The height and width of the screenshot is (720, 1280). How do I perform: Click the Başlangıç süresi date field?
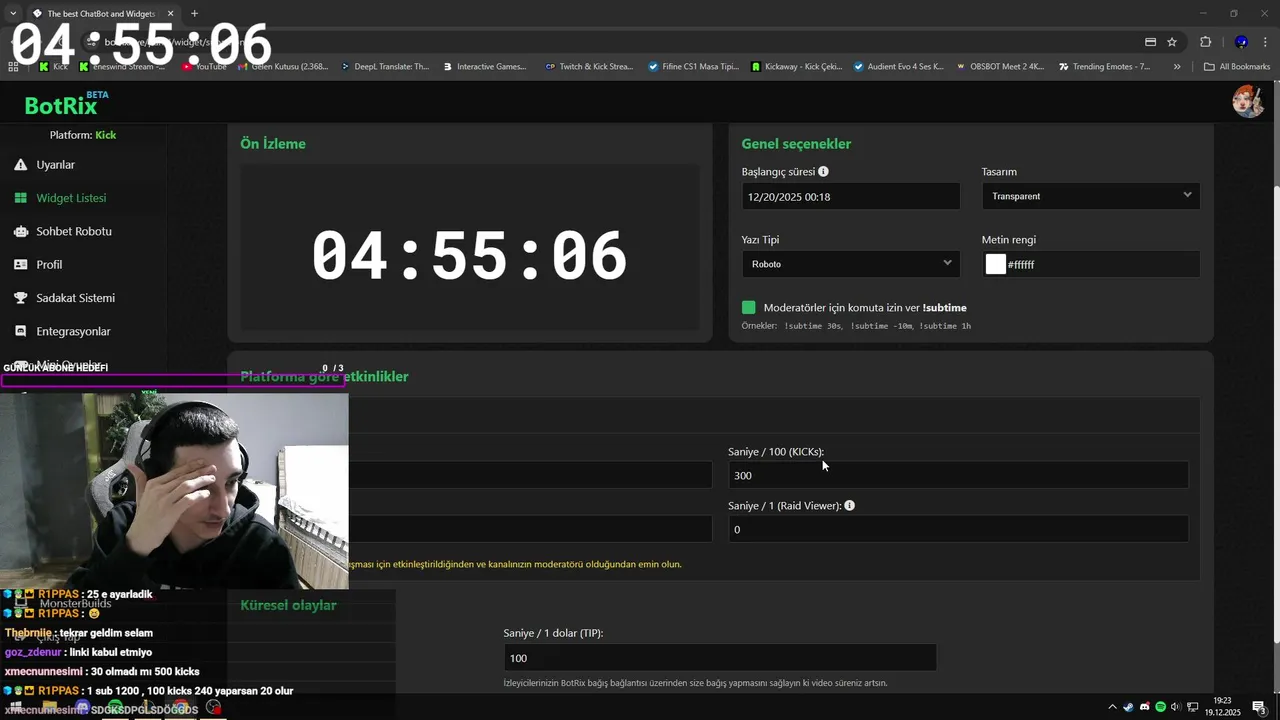tap(850, 197)
